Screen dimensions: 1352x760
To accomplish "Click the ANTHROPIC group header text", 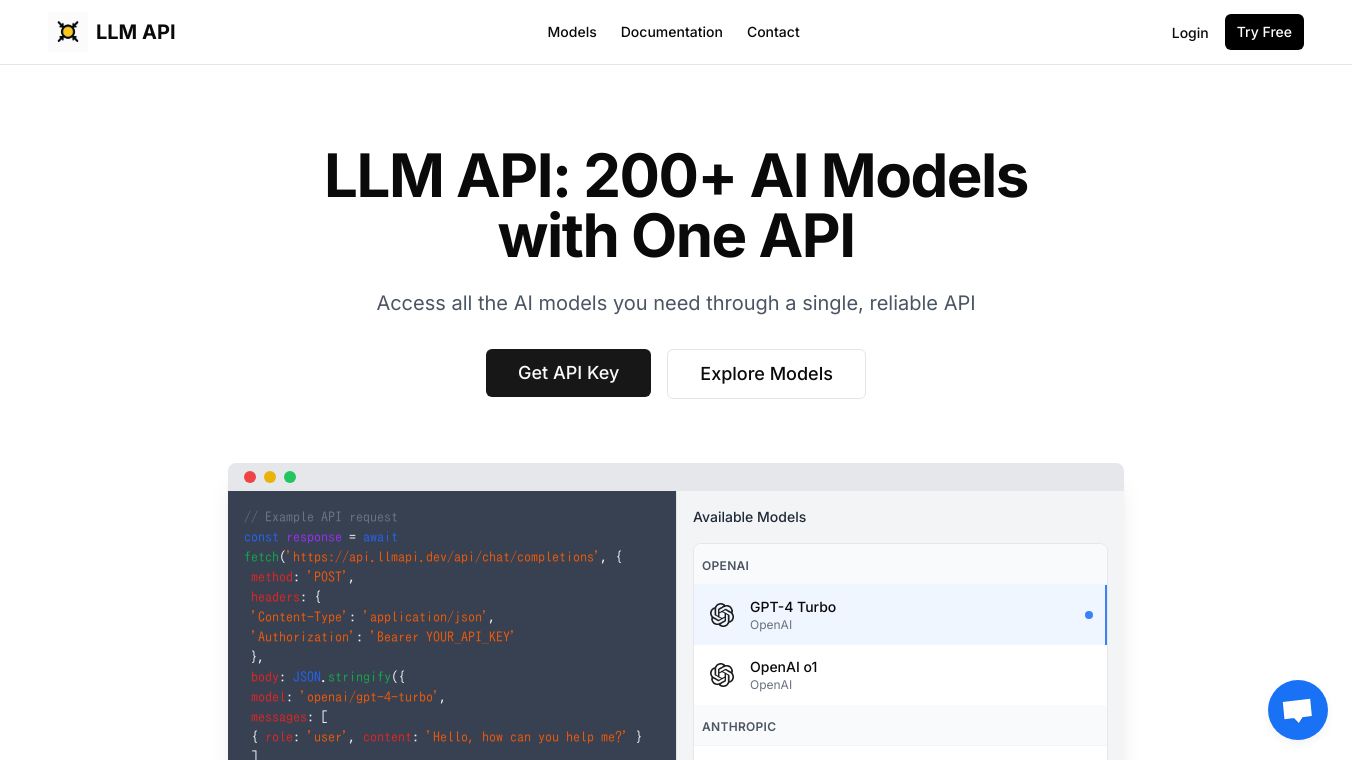I will click(x=739, y=727).
